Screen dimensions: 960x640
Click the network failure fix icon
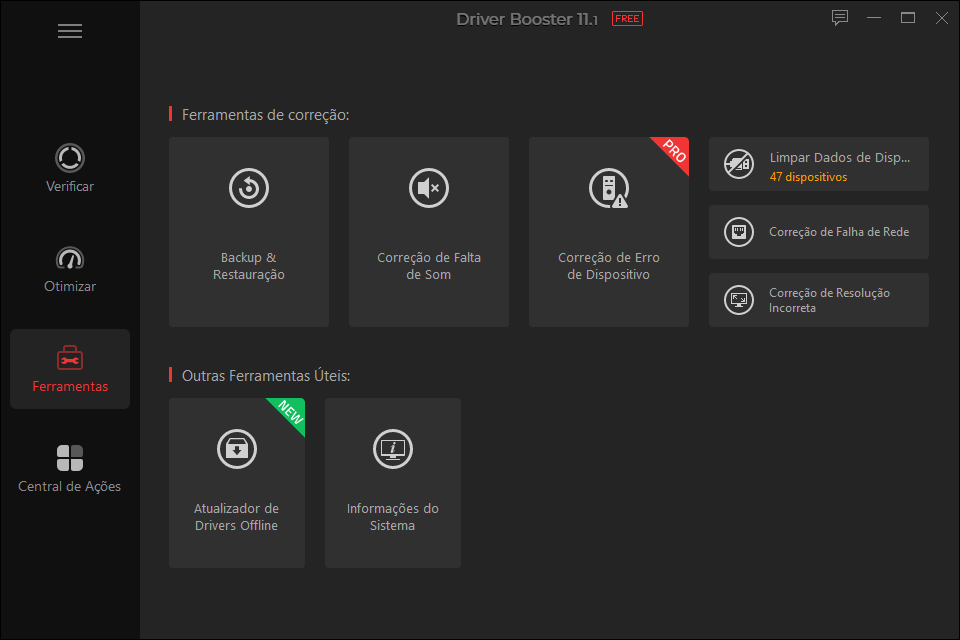click(x=739, y=232)
